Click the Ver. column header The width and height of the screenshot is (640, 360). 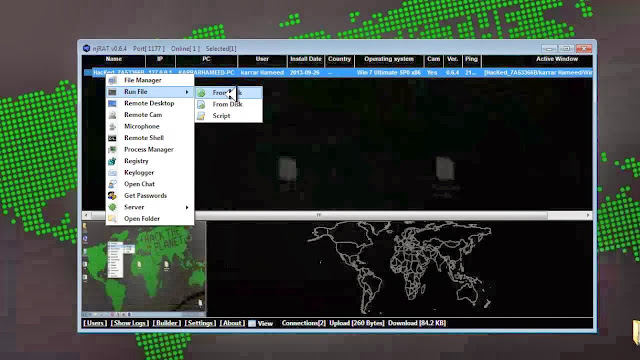(x=452, y=60)
